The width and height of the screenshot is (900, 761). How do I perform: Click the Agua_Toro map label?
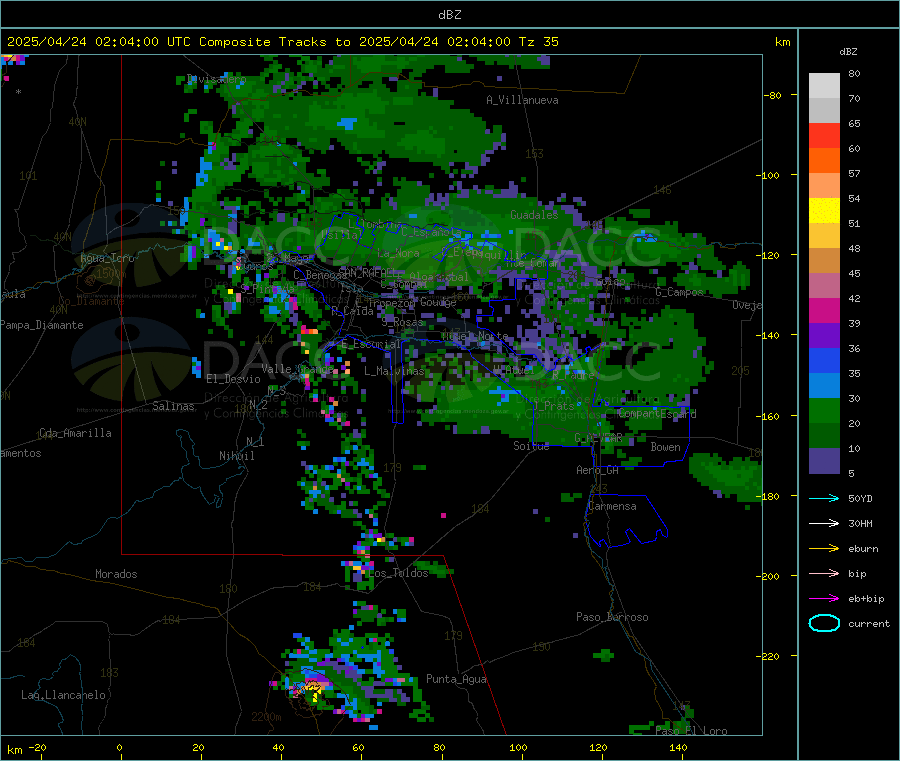pos(107,258)
